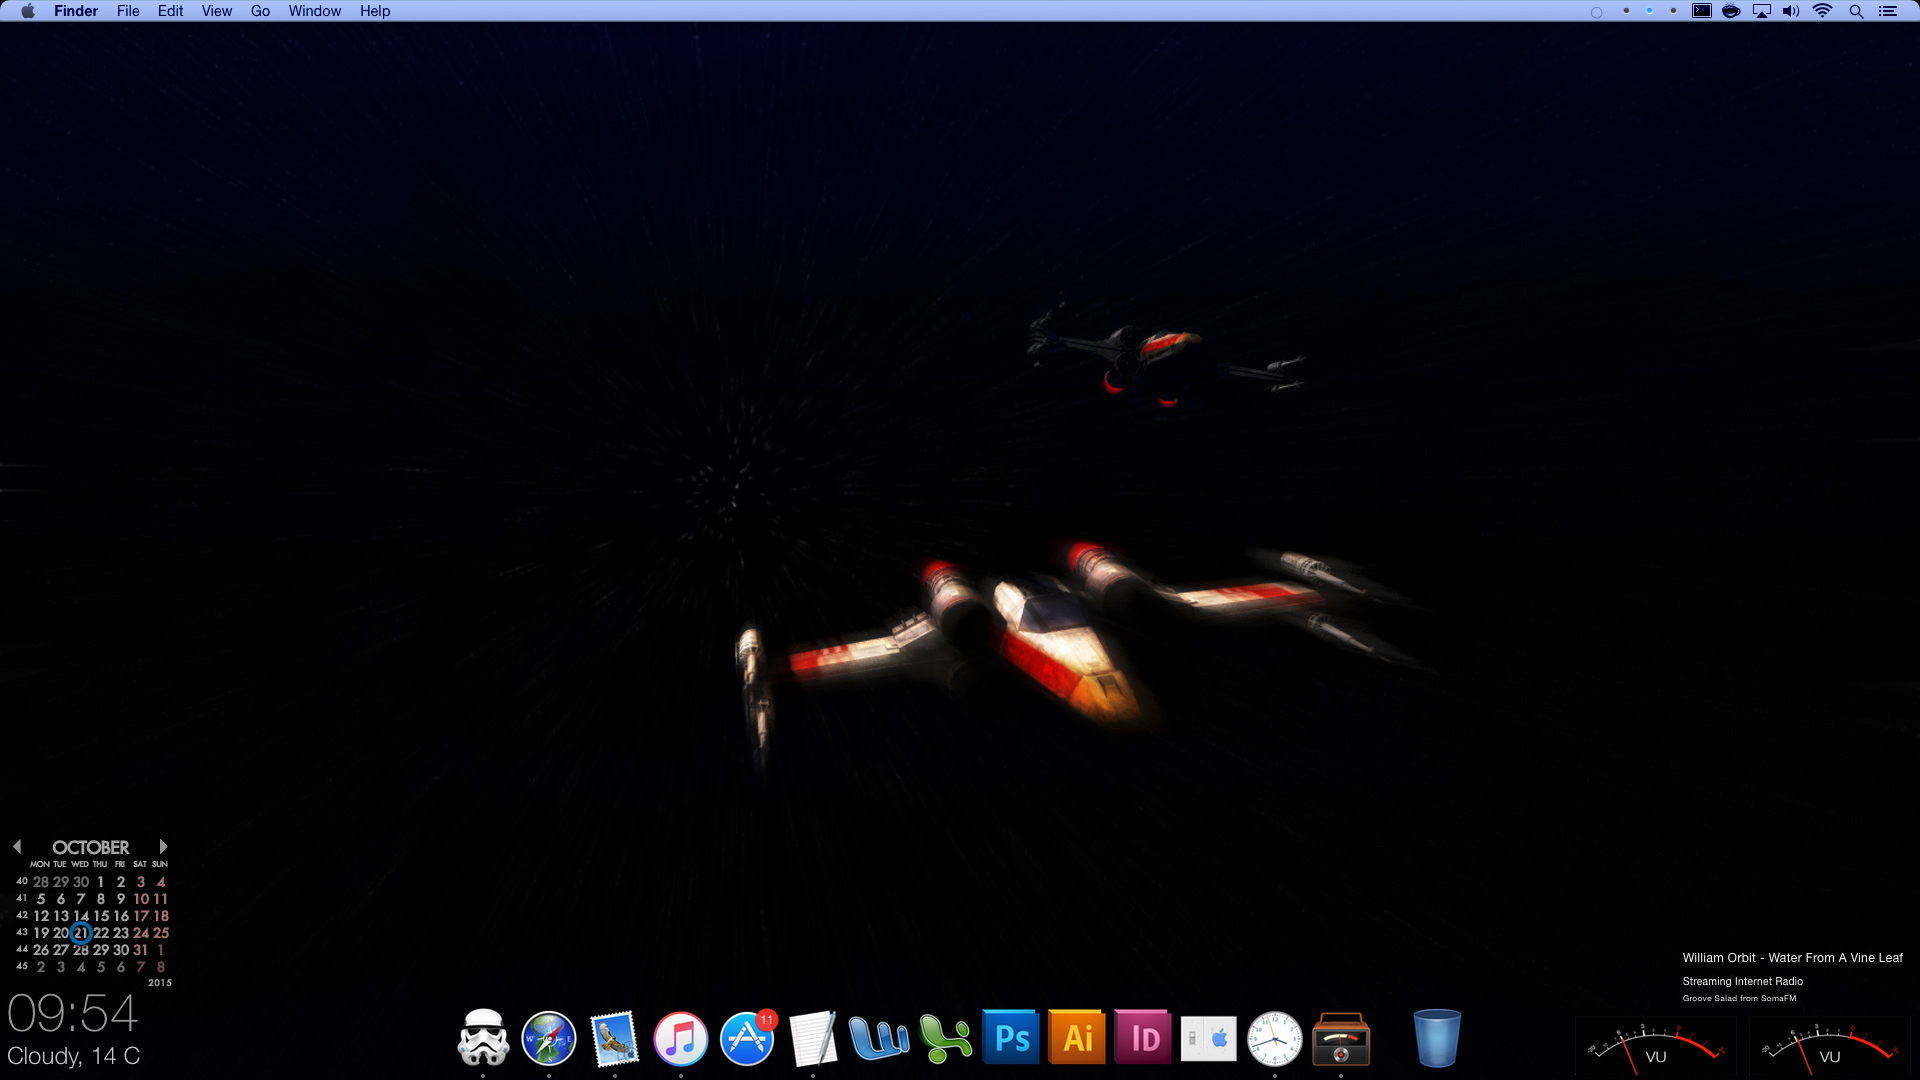The width and height of the screenshot is (1920, 1080).
Task: Click week number 43 in the calendar
Action: [22, 932]
